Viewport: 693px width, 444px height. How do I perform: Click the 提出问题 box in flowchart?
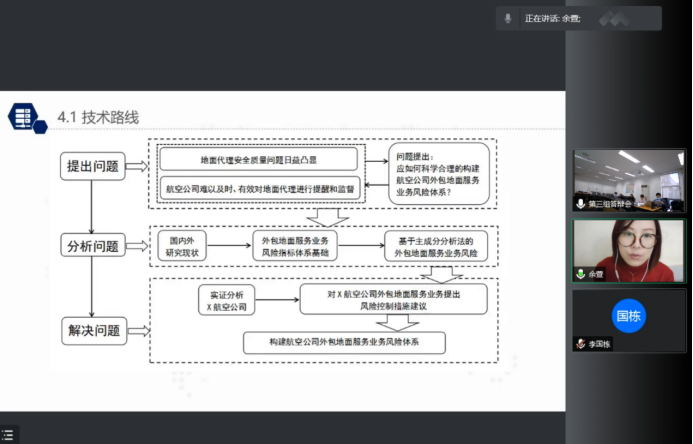(91, 165)
